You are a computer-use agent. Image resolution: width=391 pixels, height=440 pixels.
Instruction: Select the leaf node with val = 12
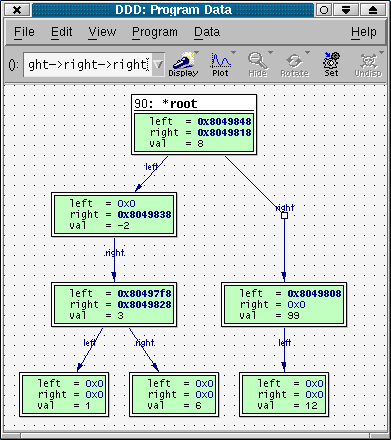(x=284, y=395)
